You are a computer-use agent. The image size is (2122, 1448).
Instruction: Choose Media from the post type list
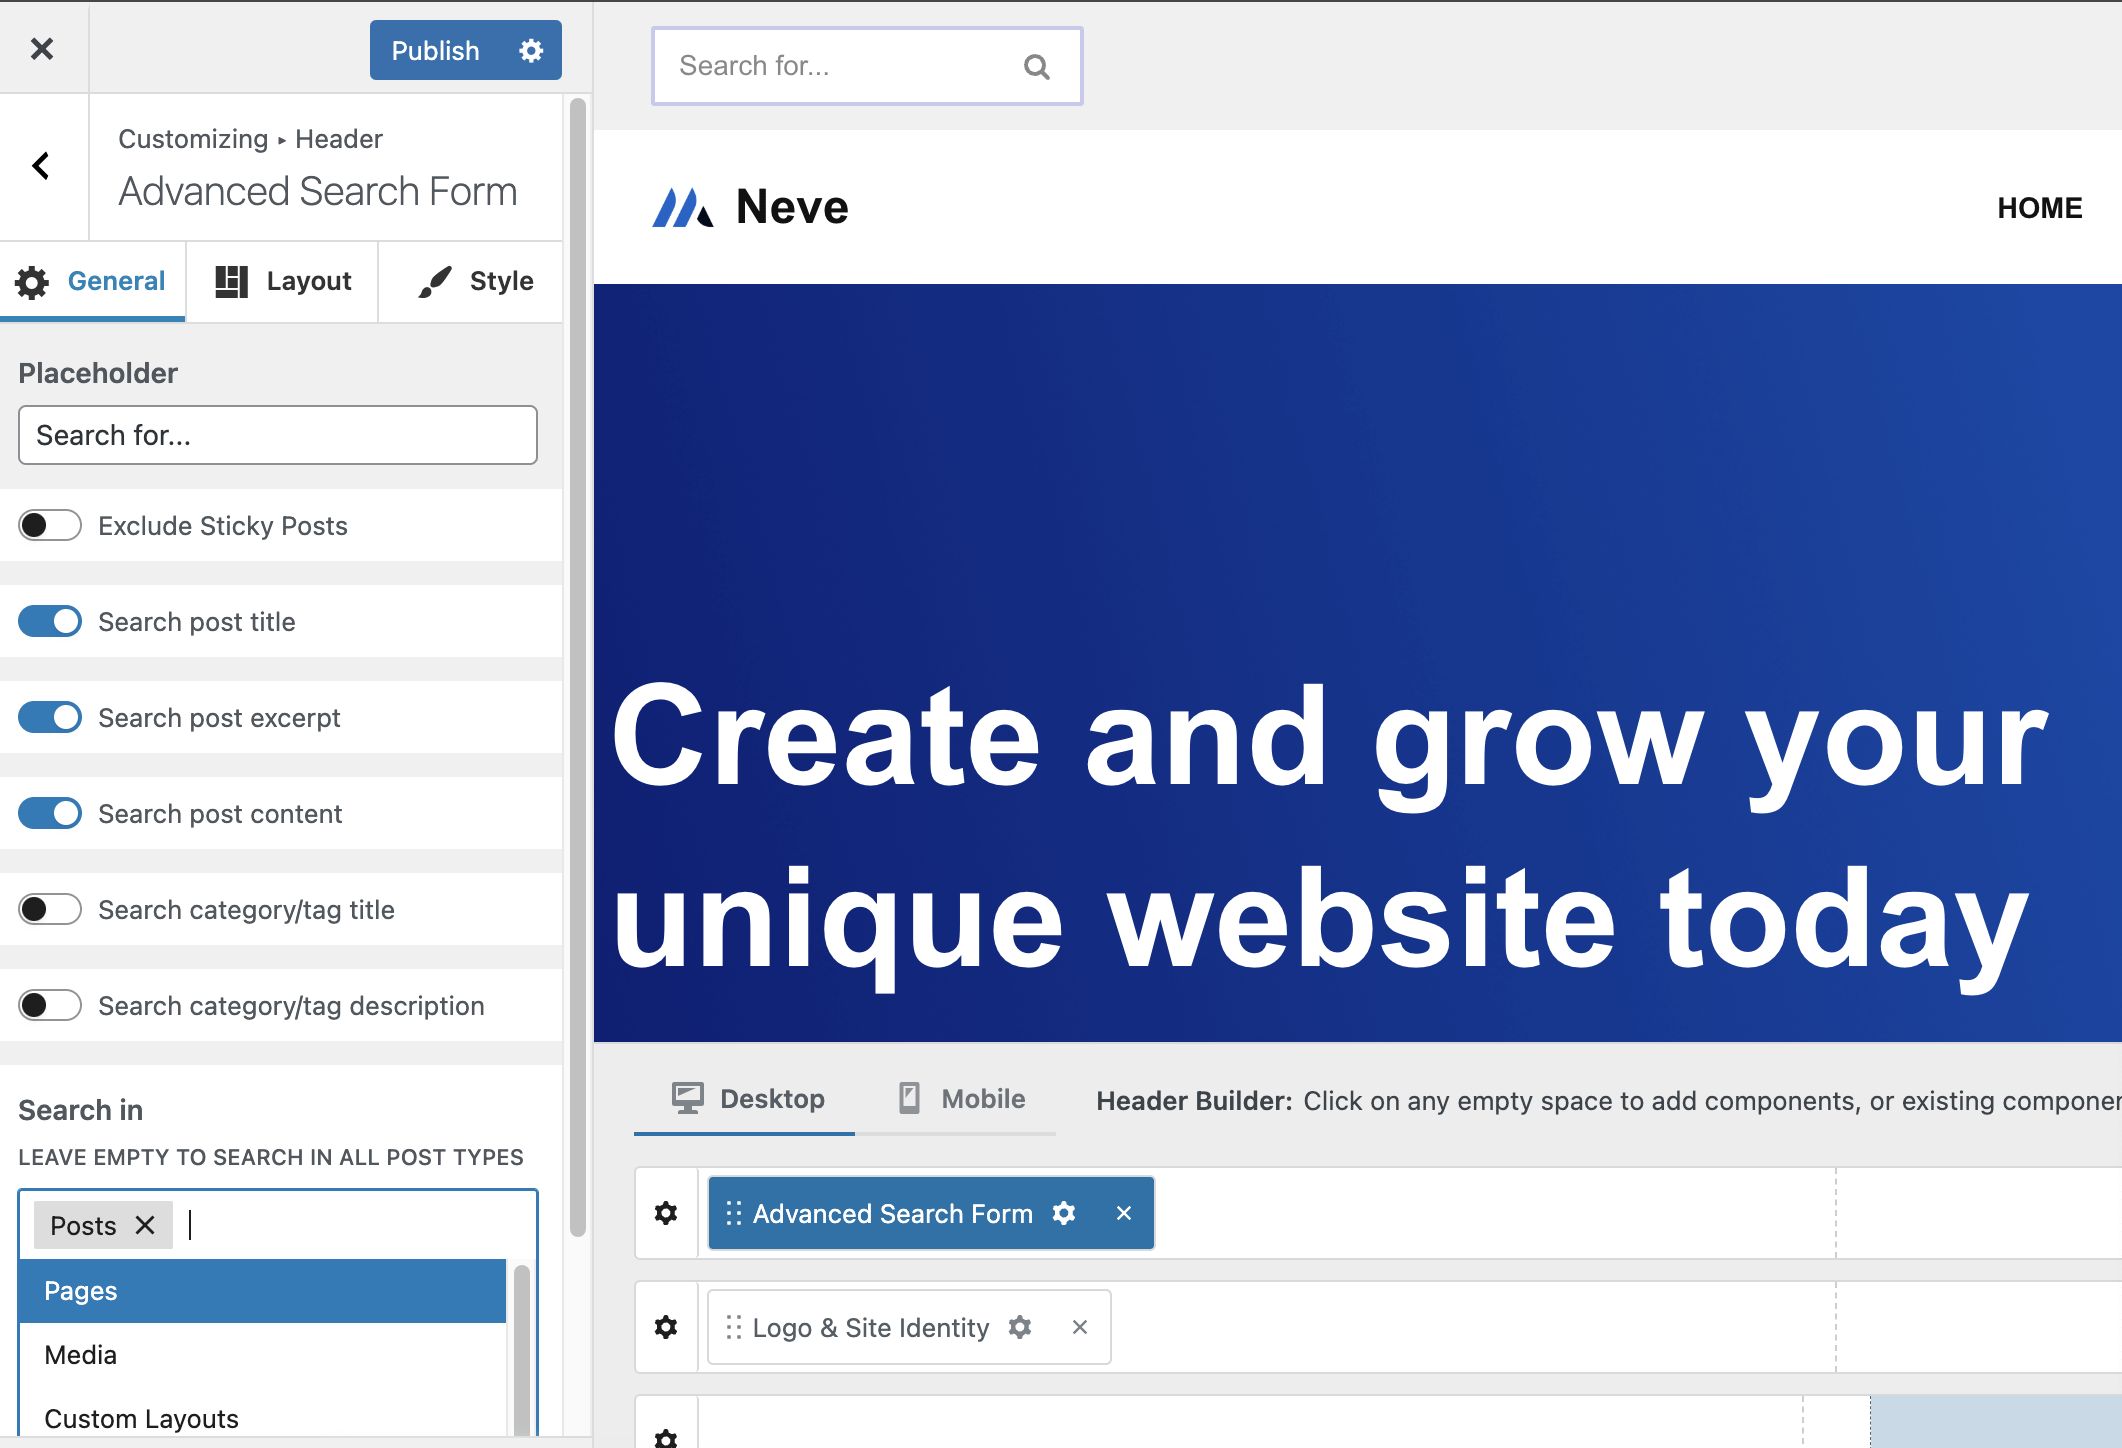[x=262, y=1355]
